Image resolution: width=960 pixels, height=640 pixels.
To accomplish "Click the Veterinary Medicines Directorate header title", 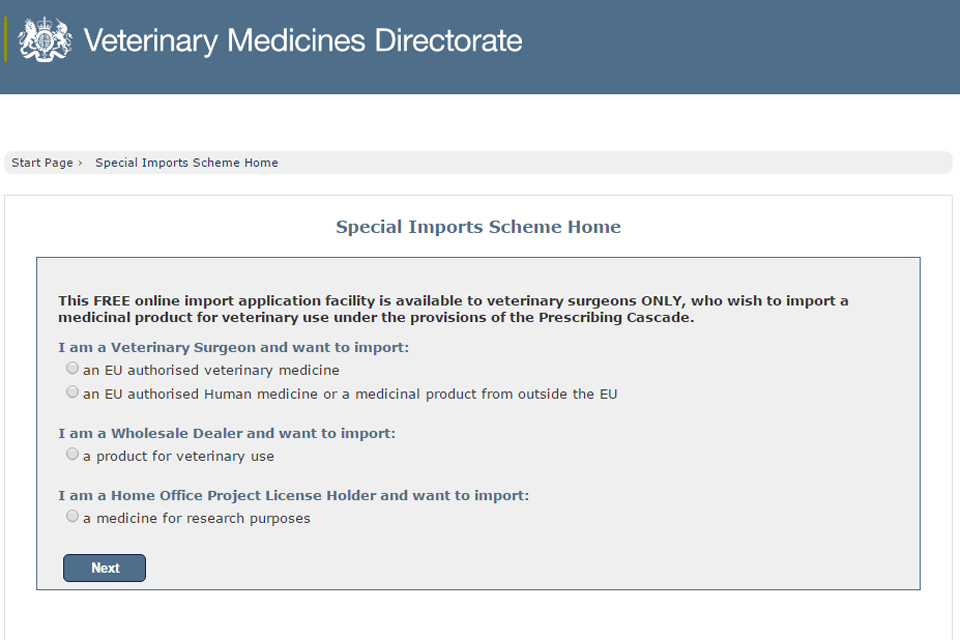I will 302,41.
